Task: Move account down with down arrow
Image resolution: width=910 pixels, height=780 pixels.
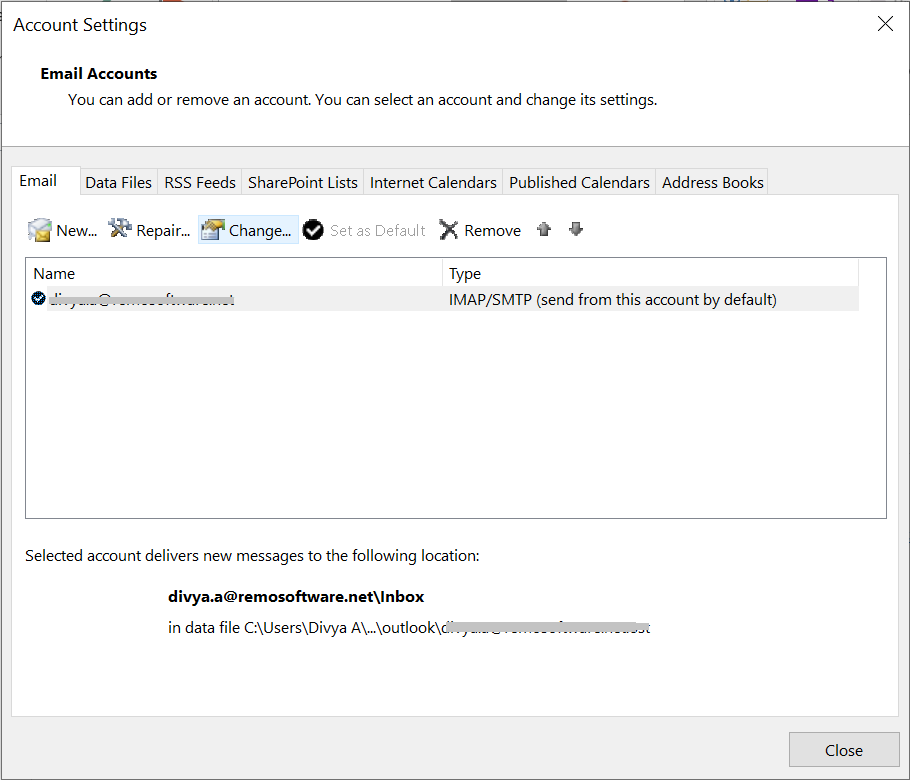Action: tap(576, 229)
